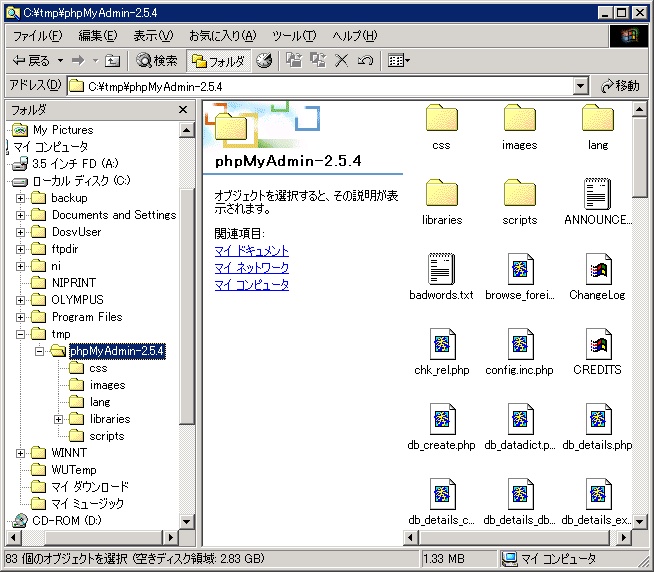Open the Views dropdown button
654x572 pixels.
pyautogui.click(x=399, y=61)
